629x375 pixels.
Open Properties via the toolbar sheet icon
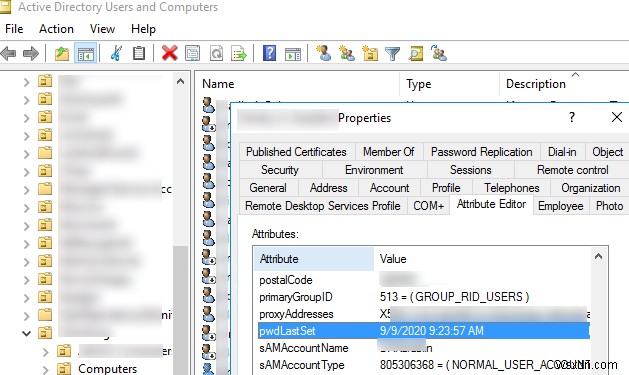click(193, 53)
